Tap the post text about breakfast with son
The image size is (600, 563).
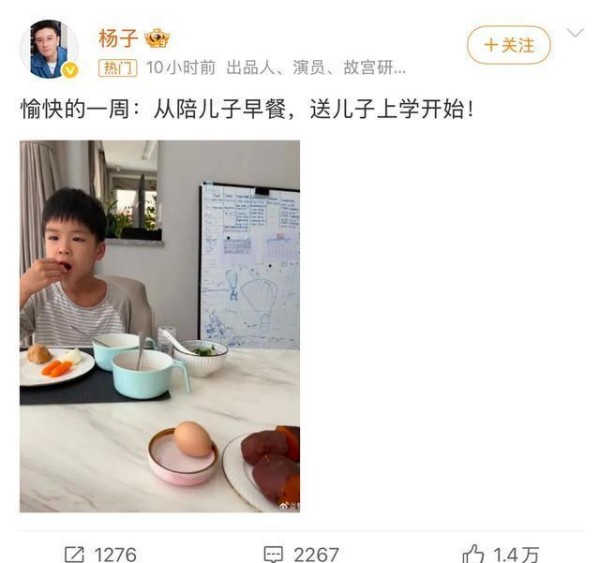click(x=247, y=109)
